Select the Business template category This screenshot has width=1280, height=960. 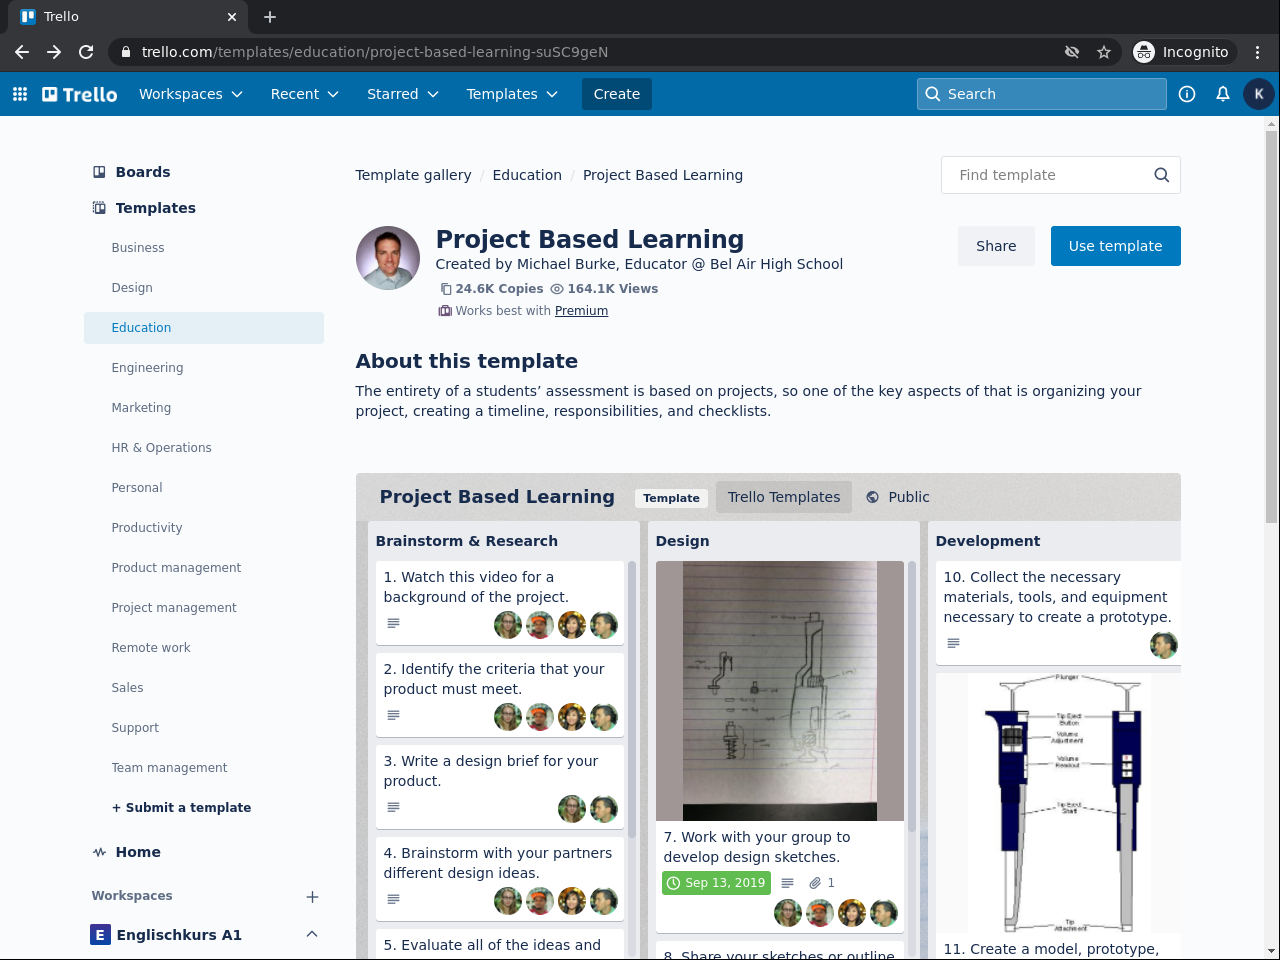(x=204, y=248)
